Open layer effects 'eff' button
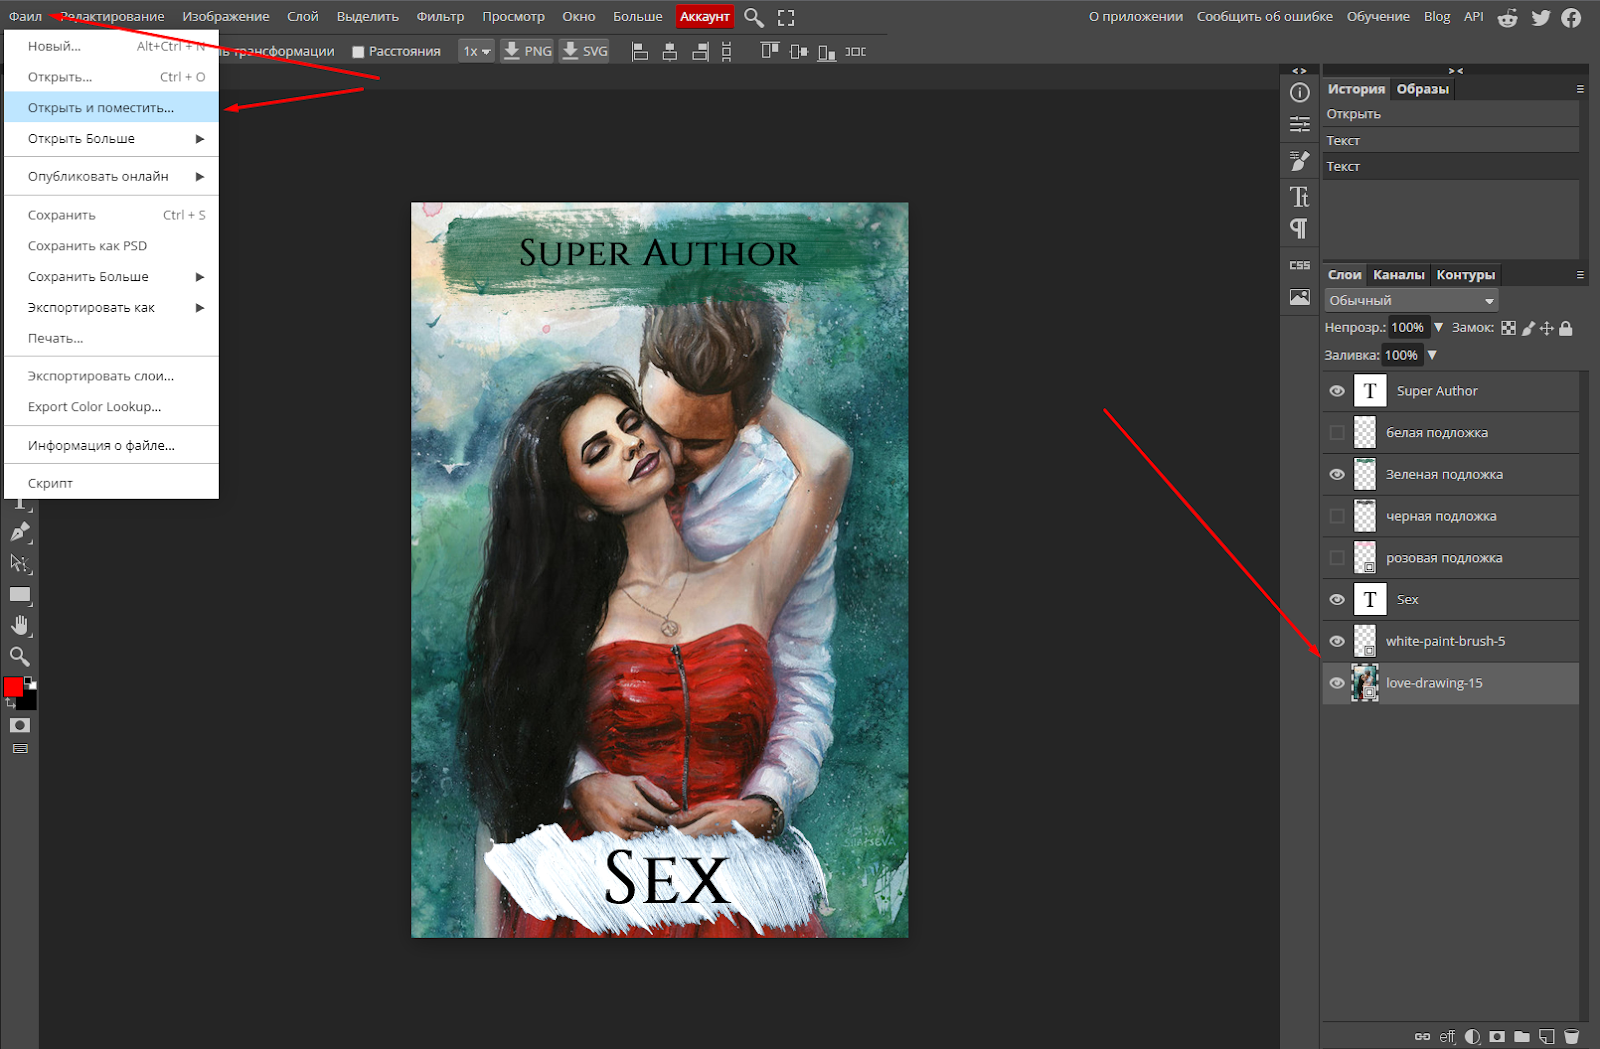This screenshot has width=1600, height=1049. tap(1447, 1036)
